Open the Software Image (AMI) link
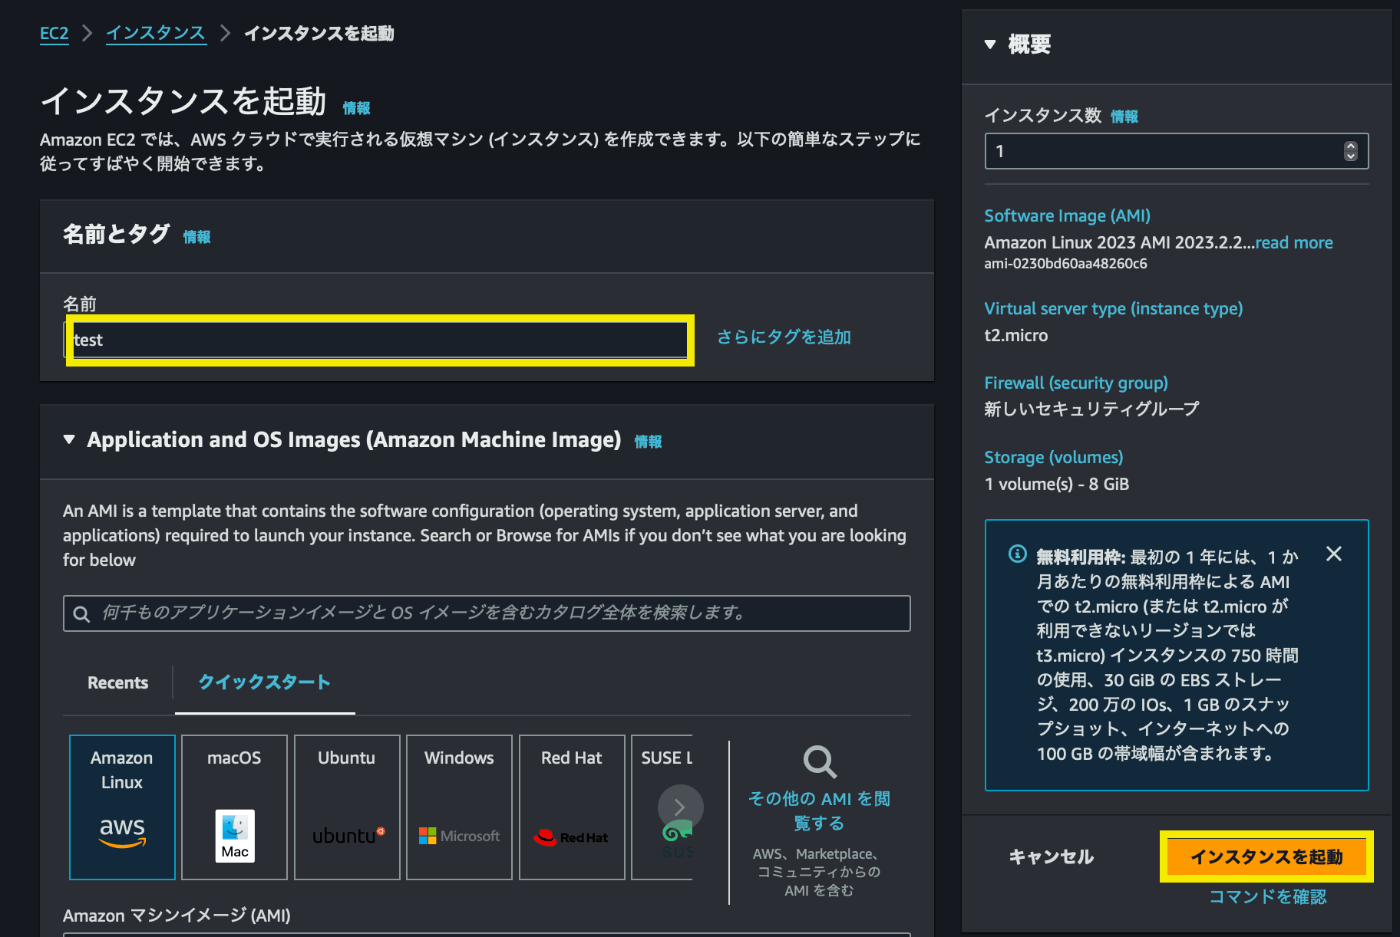Image resolution: width=1400 pixels, height=937 pixels. (1067, 216)
